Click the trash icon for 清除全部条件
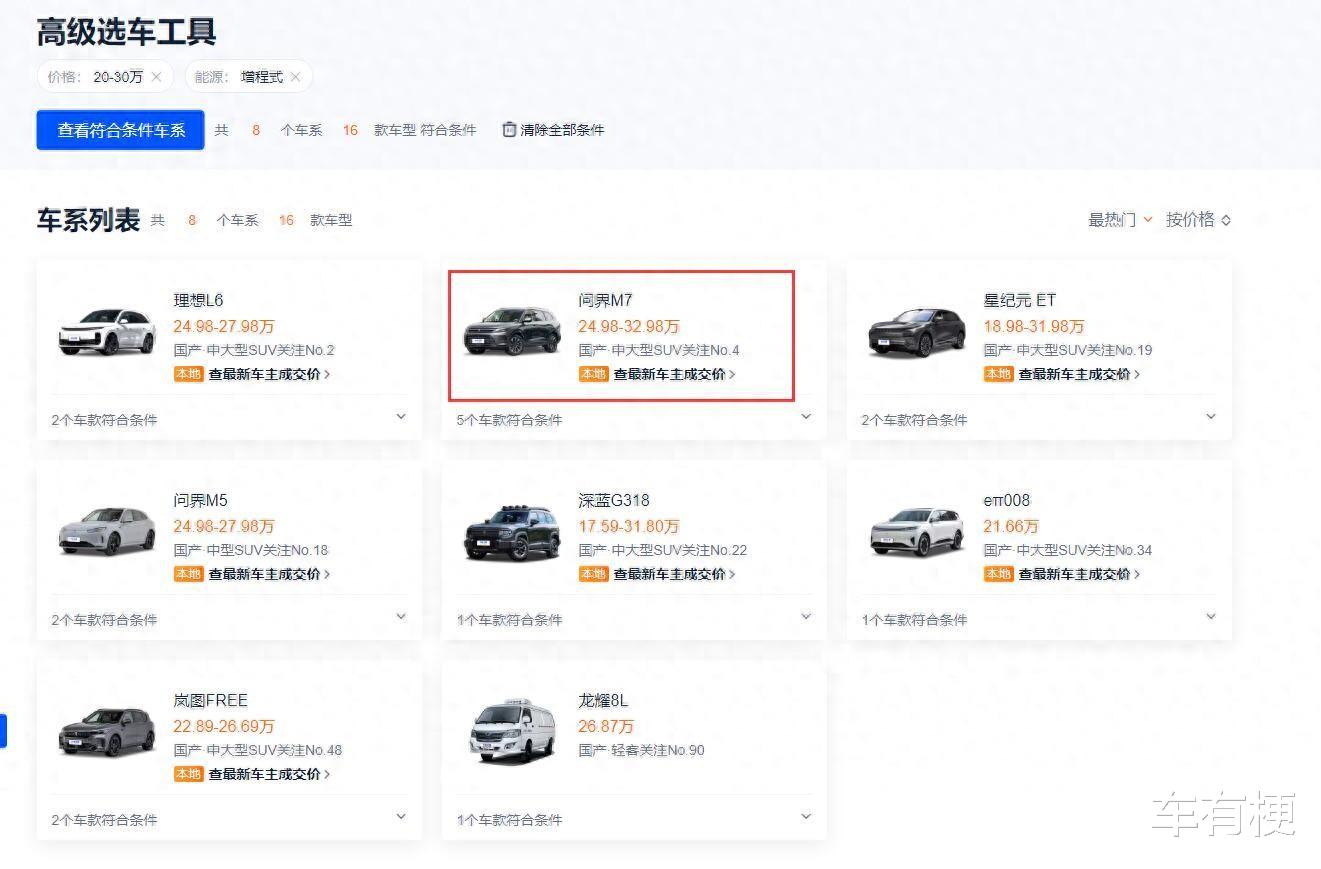Screen dimensions: 1321x869 pos(509,129)
